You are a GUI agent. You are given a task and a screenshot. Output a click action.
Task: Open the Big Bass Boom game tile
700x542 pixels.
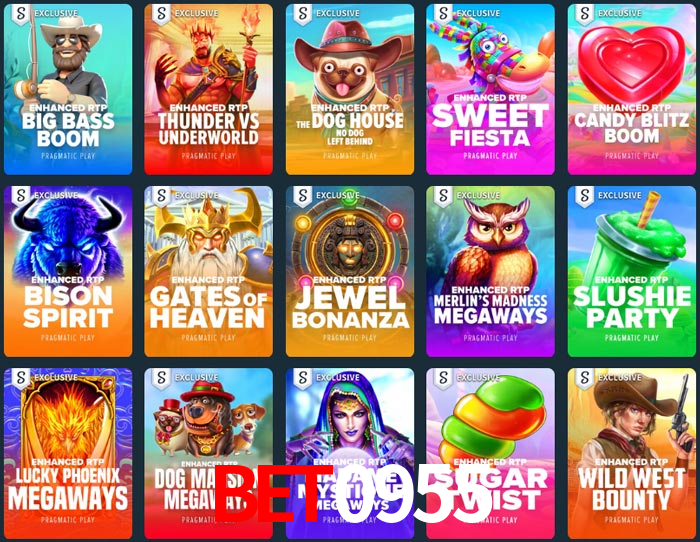click(x=68, y=89)
